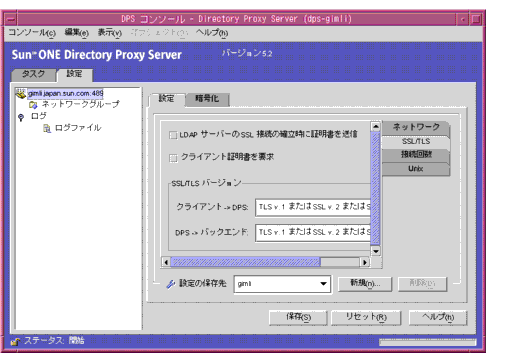The height and width of the screenshot is (361, 532).
Task: Select the SSL/TLS side tab
Action: click(416, 141)
